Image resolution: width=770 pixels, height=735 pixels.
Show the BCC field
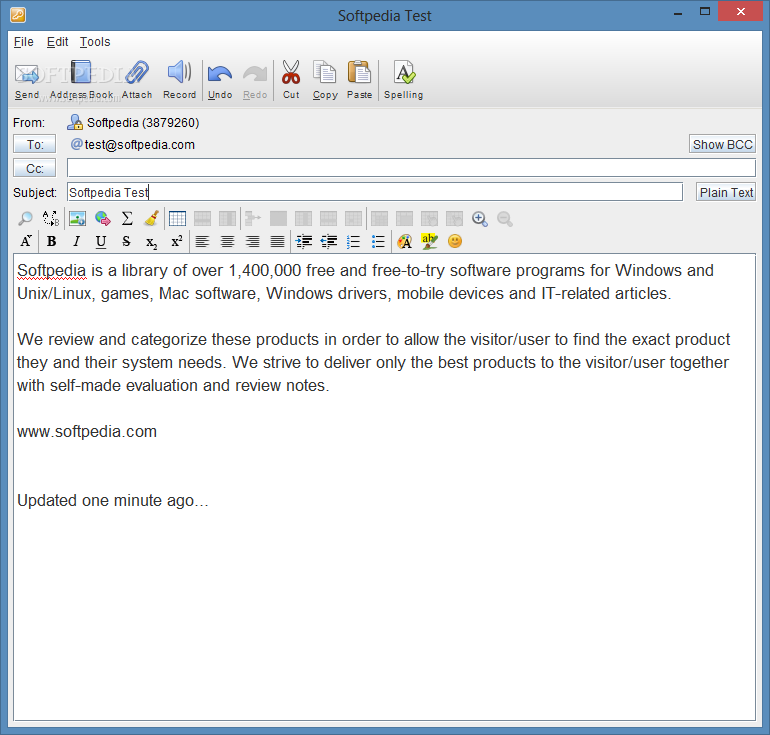(722, 144)
